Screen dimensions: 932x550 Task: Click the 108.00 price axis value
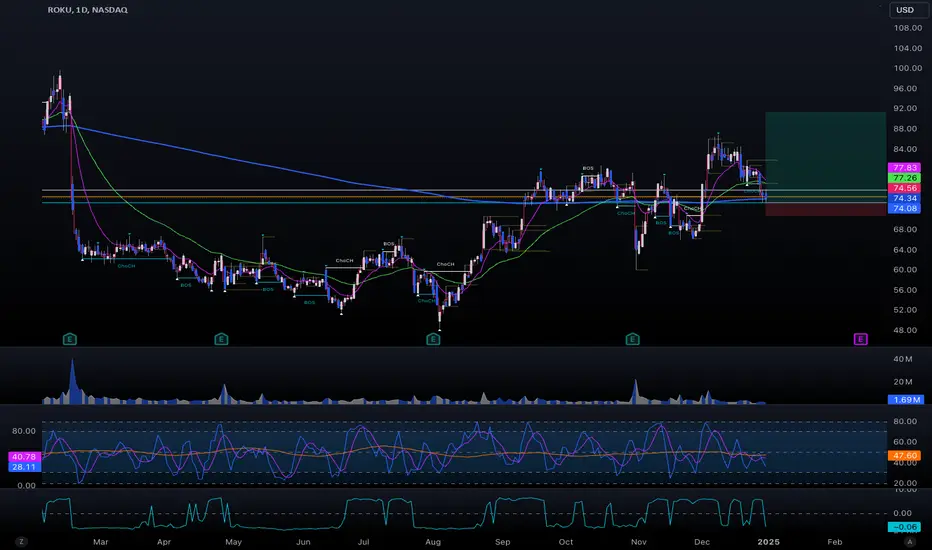click(908, 28)
